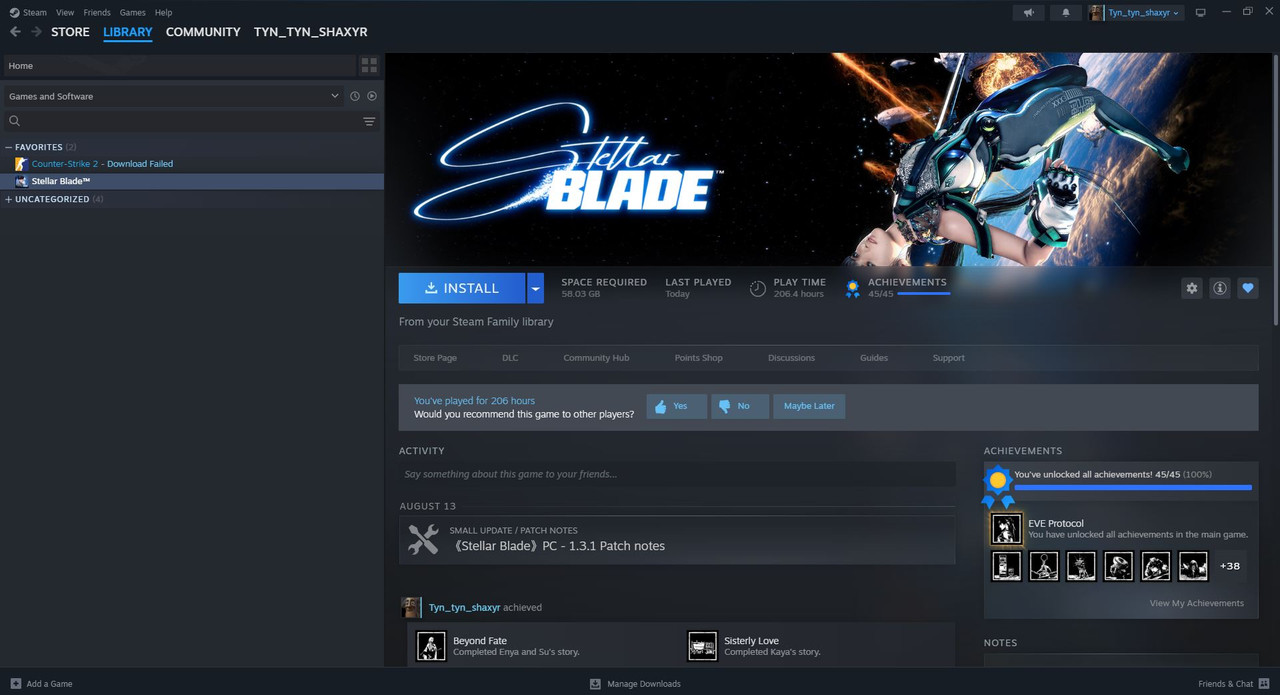The width and height of the screenshot is (1280, 695).
Task: Click the main page vertical scrollbar
Action: pyautogui.click(x=1275, y=189)
